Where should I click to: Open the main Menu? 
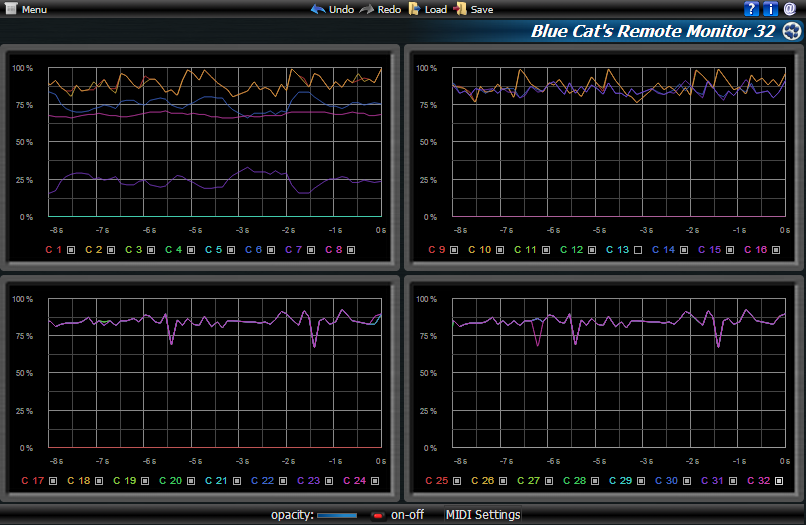26,9
